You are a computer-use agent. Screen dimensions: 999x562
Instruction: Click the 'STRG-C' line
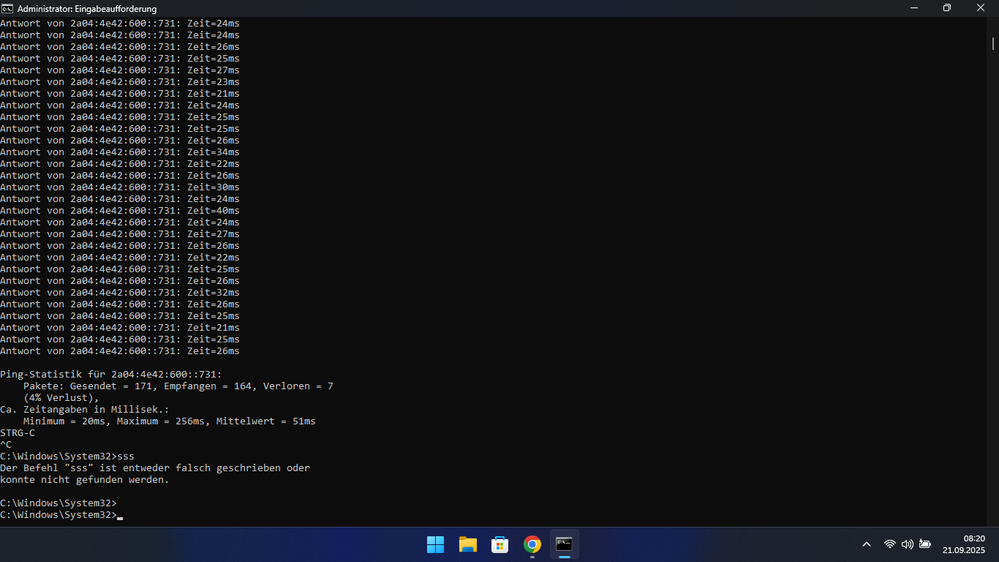pyautogui.click(x=18, y=433)
